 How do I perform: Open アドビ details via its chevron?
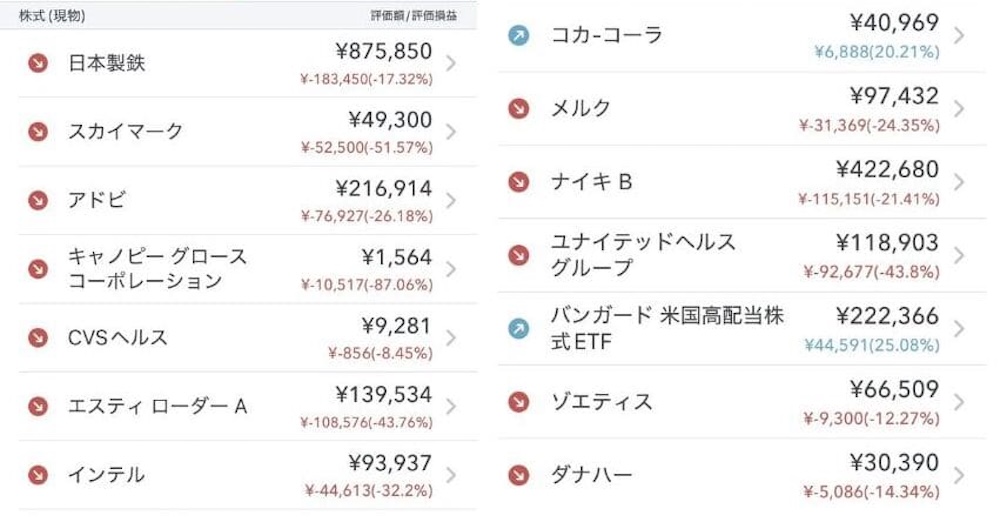coord(451,200)
